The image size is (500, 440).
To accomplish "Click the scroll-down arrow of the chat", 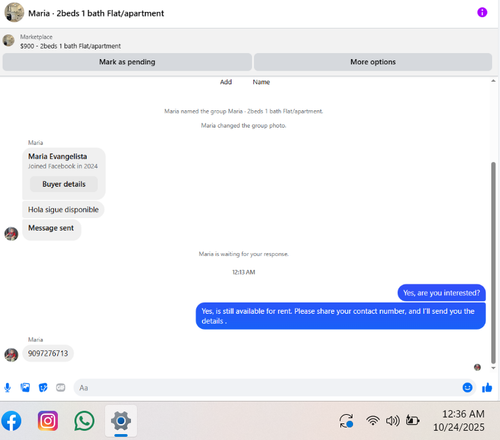I will pos(493,368).
